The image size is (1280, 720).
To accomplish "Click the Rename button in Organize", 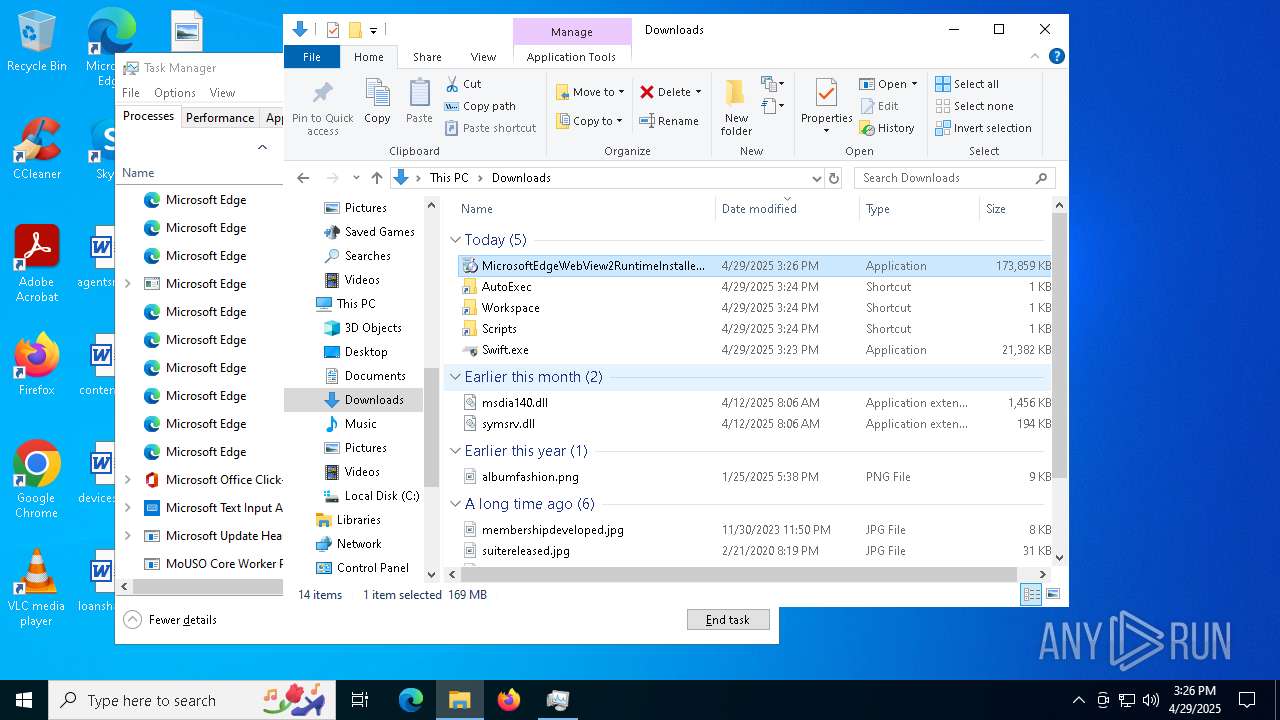I will click(x=669, y=121).
